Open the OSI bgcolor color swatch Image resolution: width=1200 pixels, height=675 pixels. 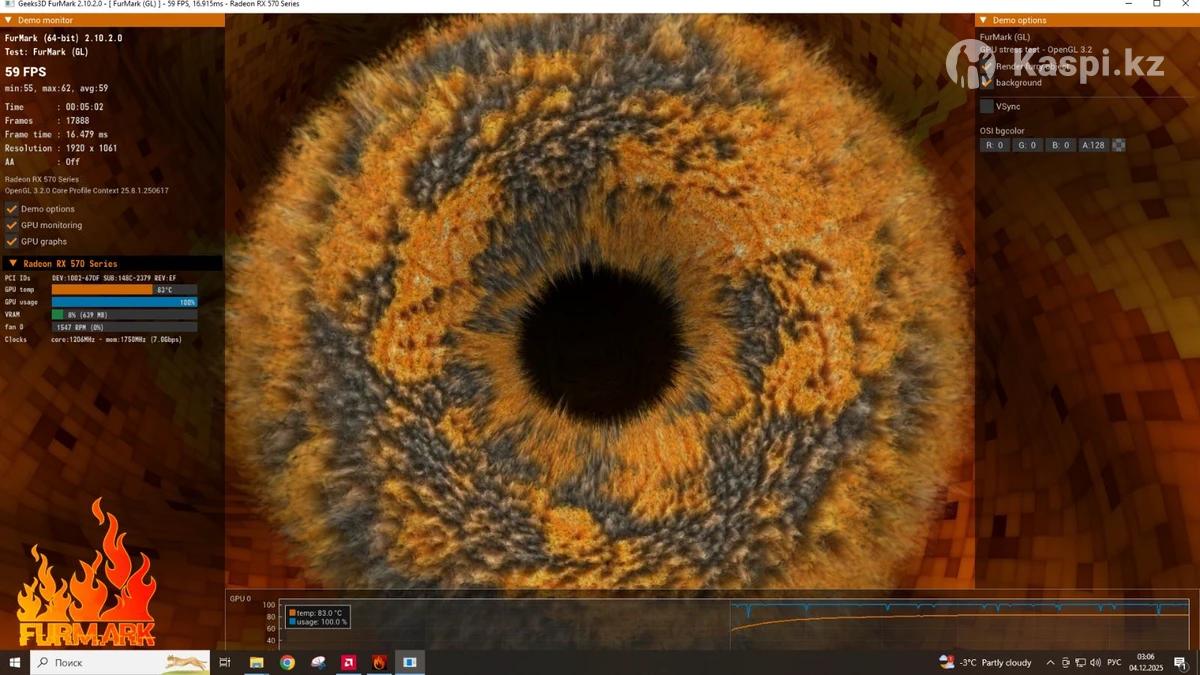1119,145
